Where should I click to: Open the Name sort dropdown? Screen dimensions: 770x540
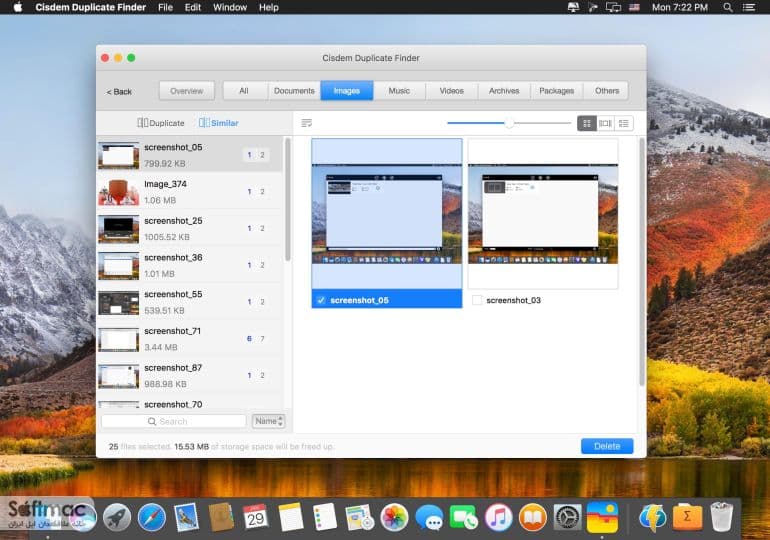(268, 421)
